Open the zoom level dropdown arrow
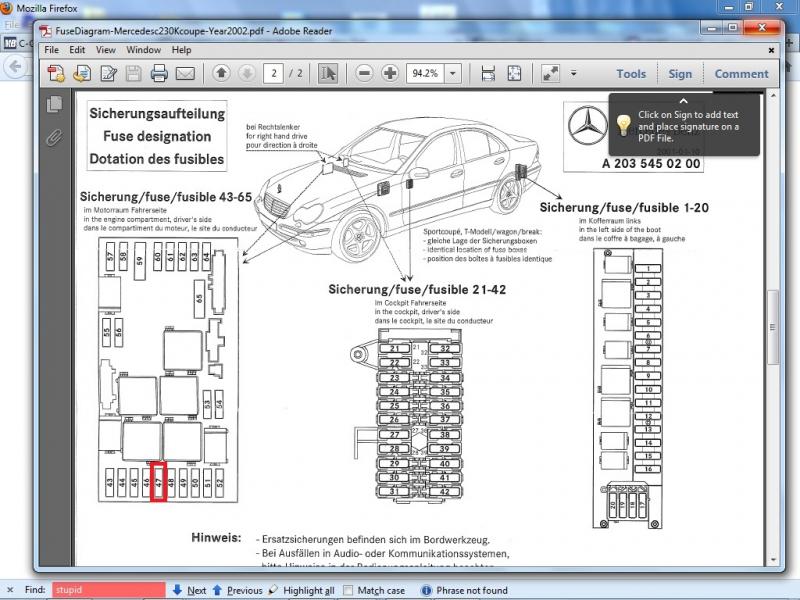 [x=453, y=73]
